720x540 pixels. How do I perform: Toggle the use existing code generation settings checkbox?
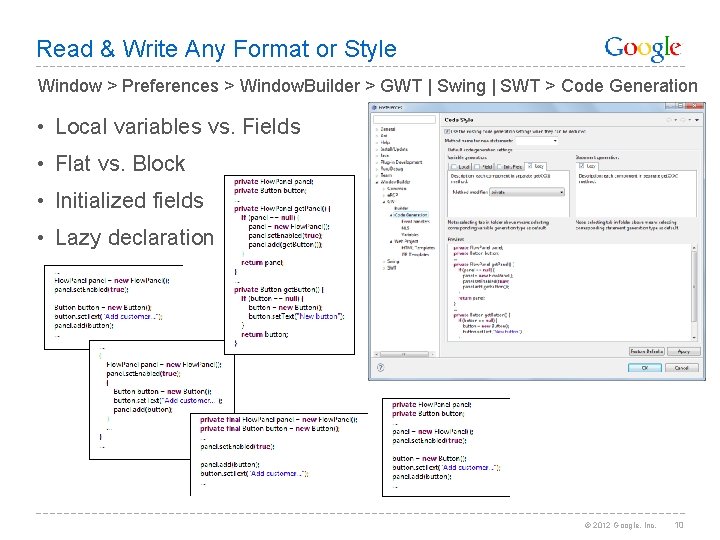click(x=446, y=131)
